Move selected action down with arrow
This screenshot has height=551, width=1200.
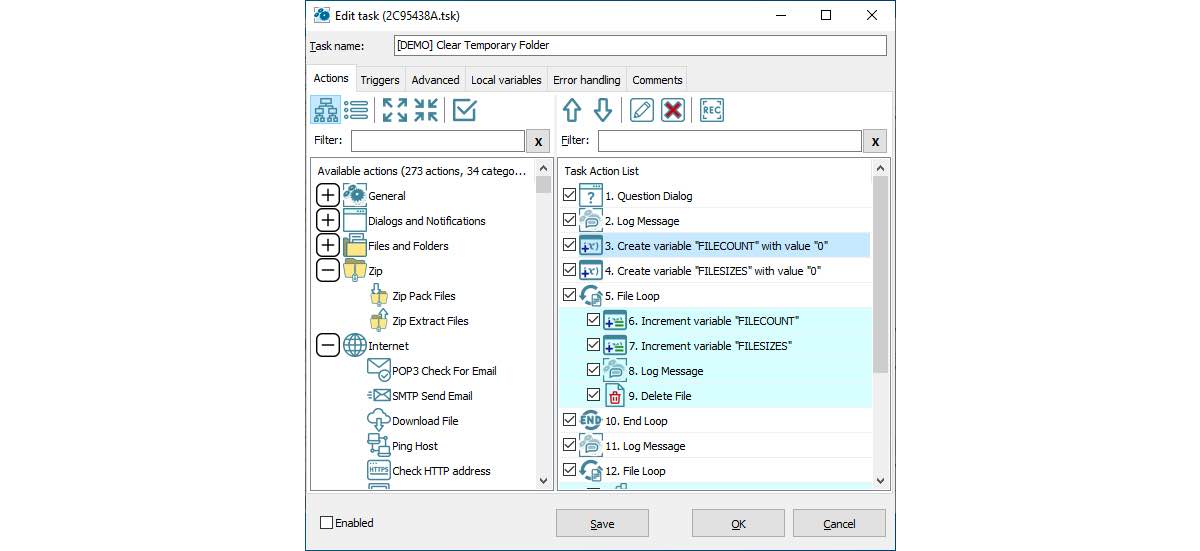(x=603, y=110)
